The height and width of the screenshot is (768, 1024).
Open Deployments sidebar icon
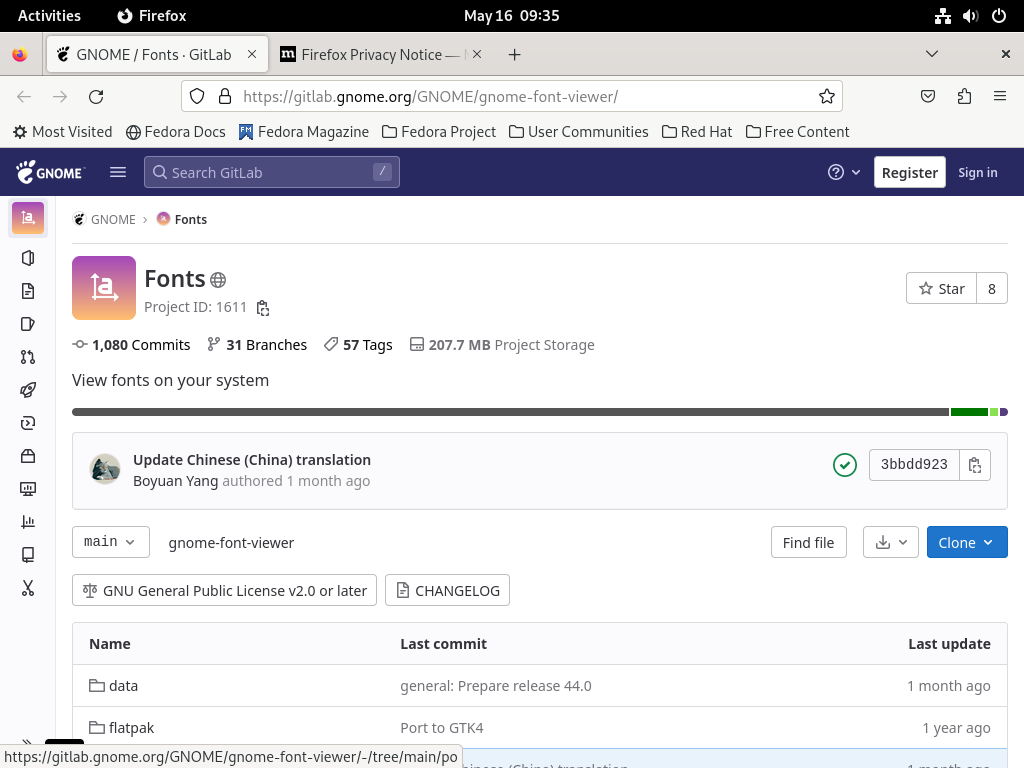point(27,423)
